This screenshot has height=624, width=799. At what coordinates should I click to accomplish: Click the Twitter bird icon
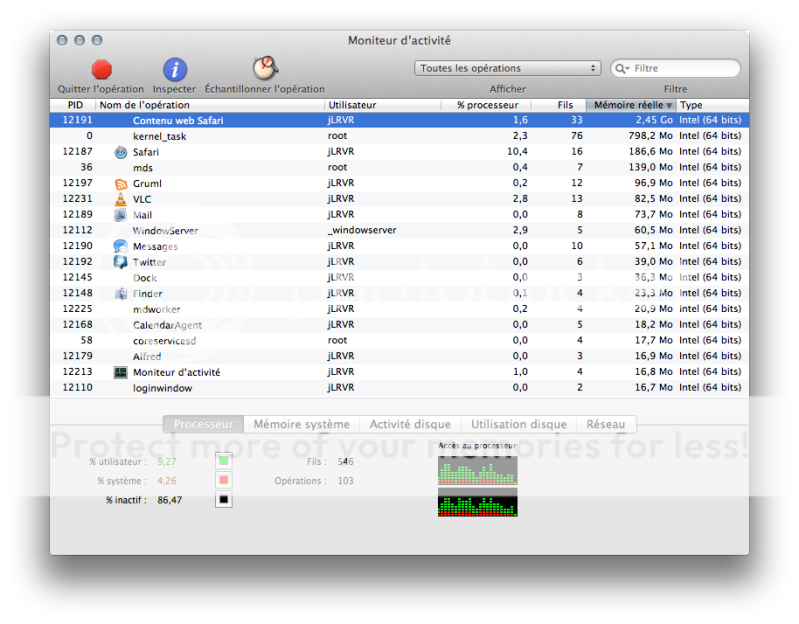tap(121, 262)
